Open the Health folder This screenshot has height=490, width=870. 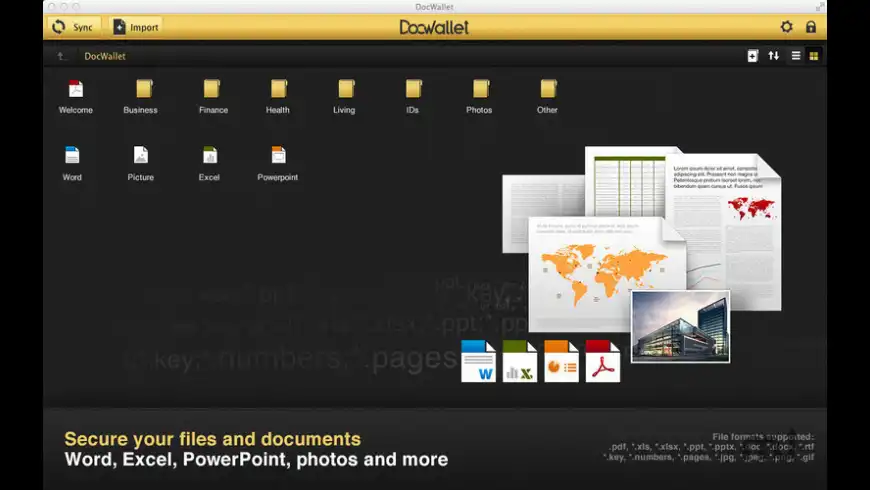click(x=278, y=97)
